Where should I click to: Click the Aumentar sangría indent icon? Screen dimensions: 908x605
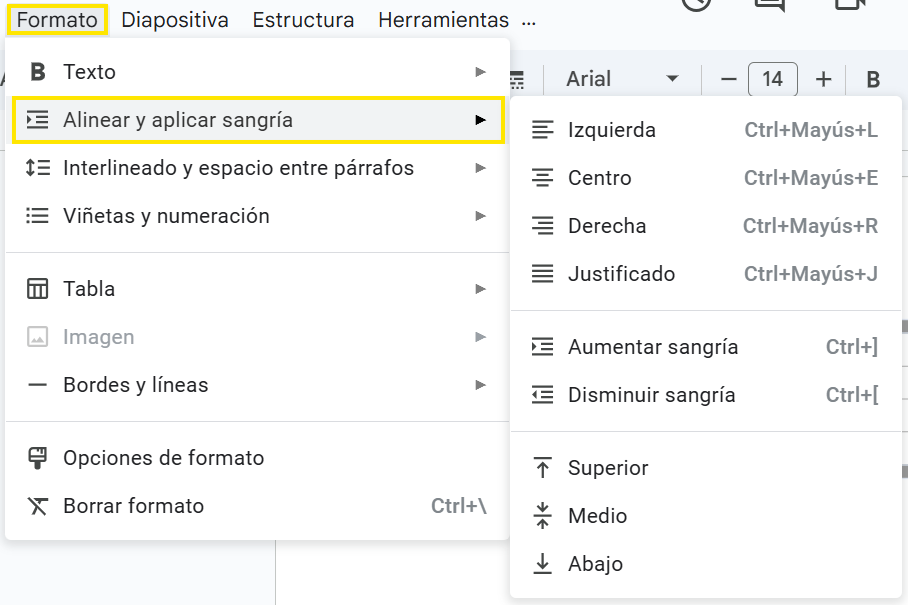pos(542,347)
